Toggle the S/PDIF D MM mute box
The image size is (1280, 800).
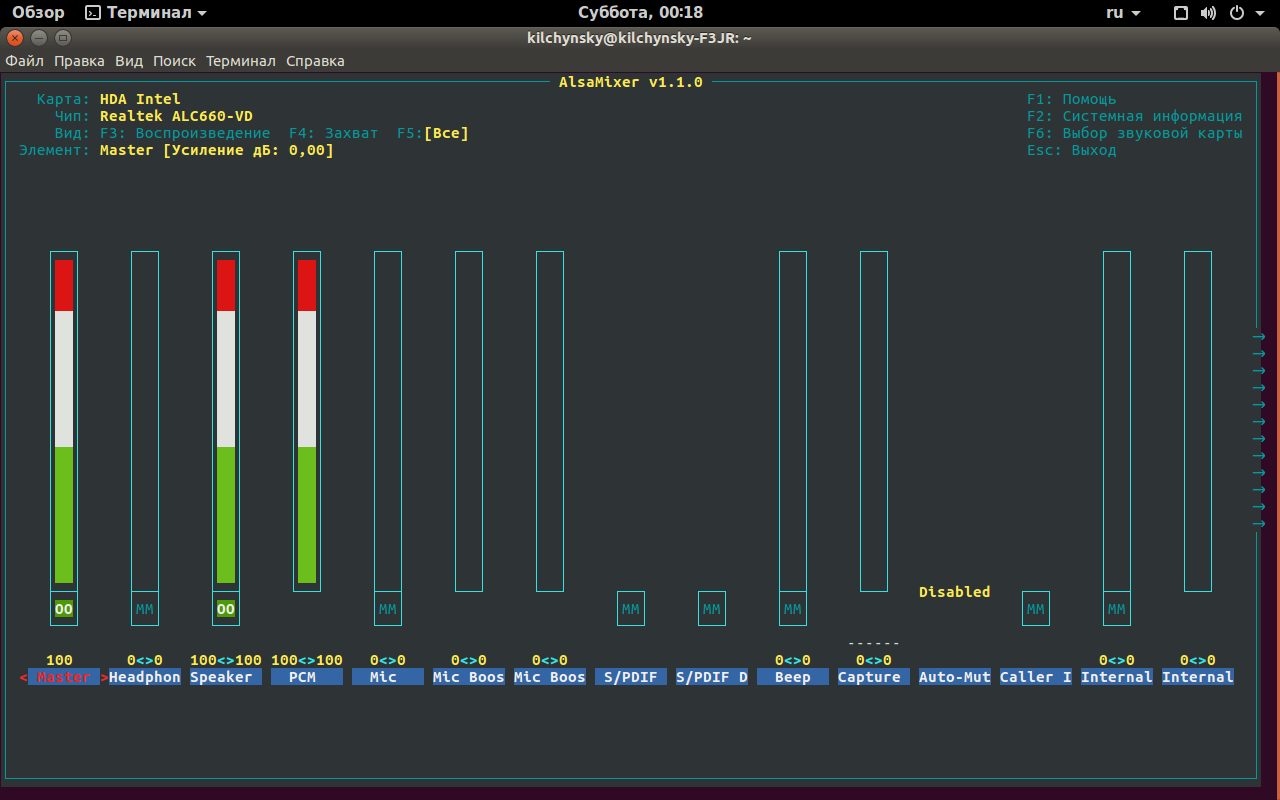[x=712, y=609]
